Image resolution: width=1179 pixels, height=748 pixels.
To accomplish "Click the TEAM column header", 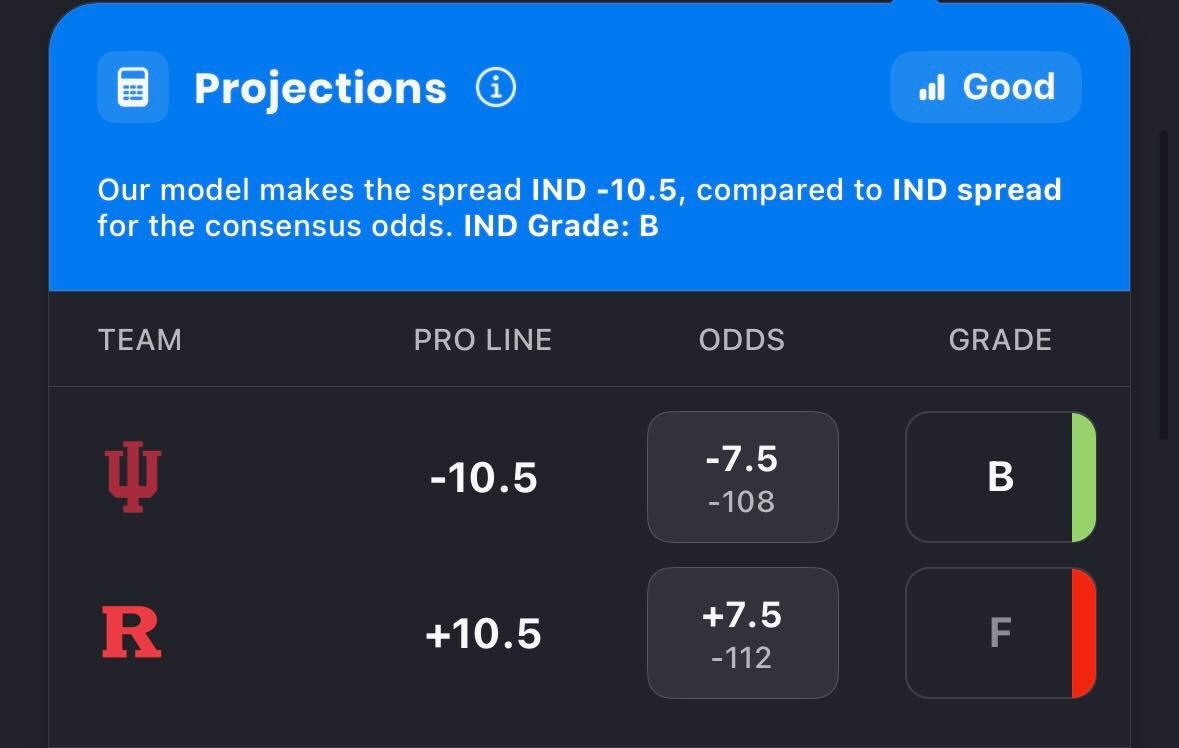I will click(140, 340).
